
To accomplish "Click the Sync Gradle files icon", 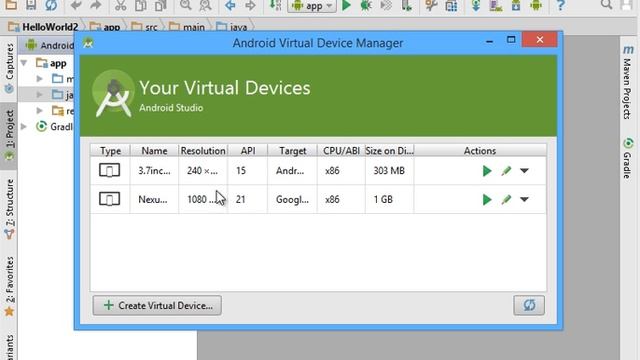I will [x=476, y=5].
